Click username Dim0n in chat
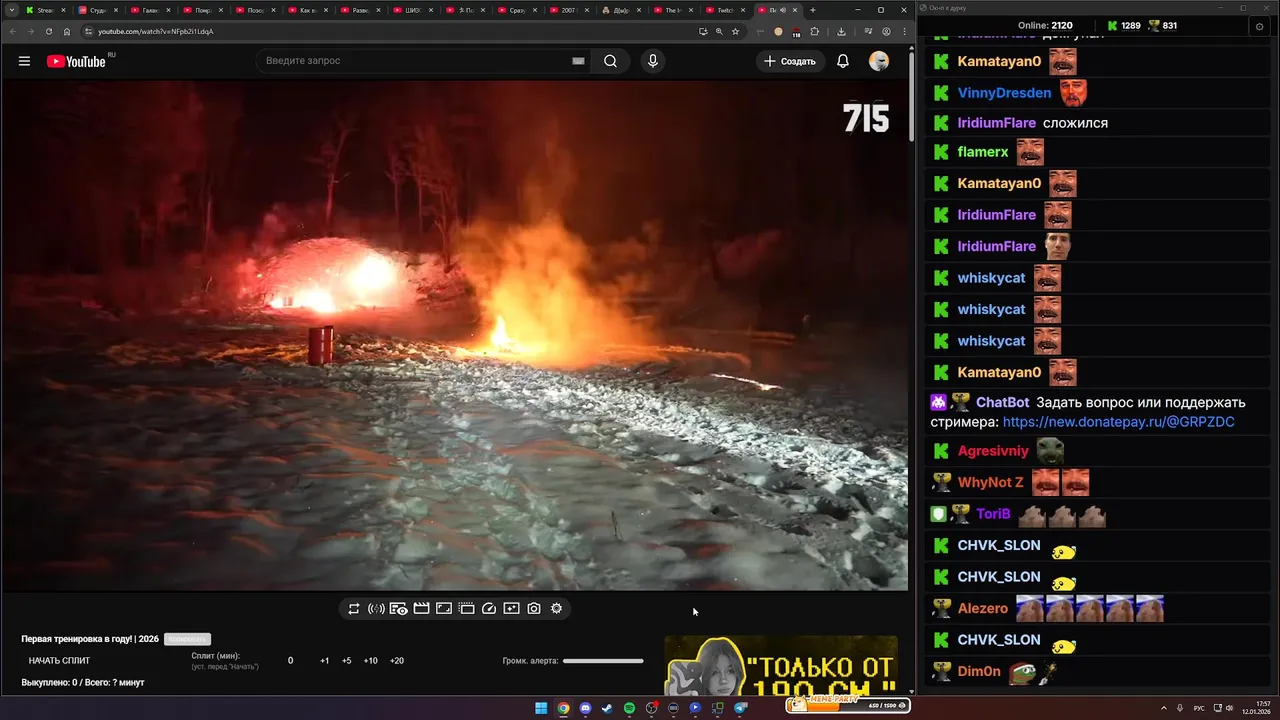 [x=979, y=671]
